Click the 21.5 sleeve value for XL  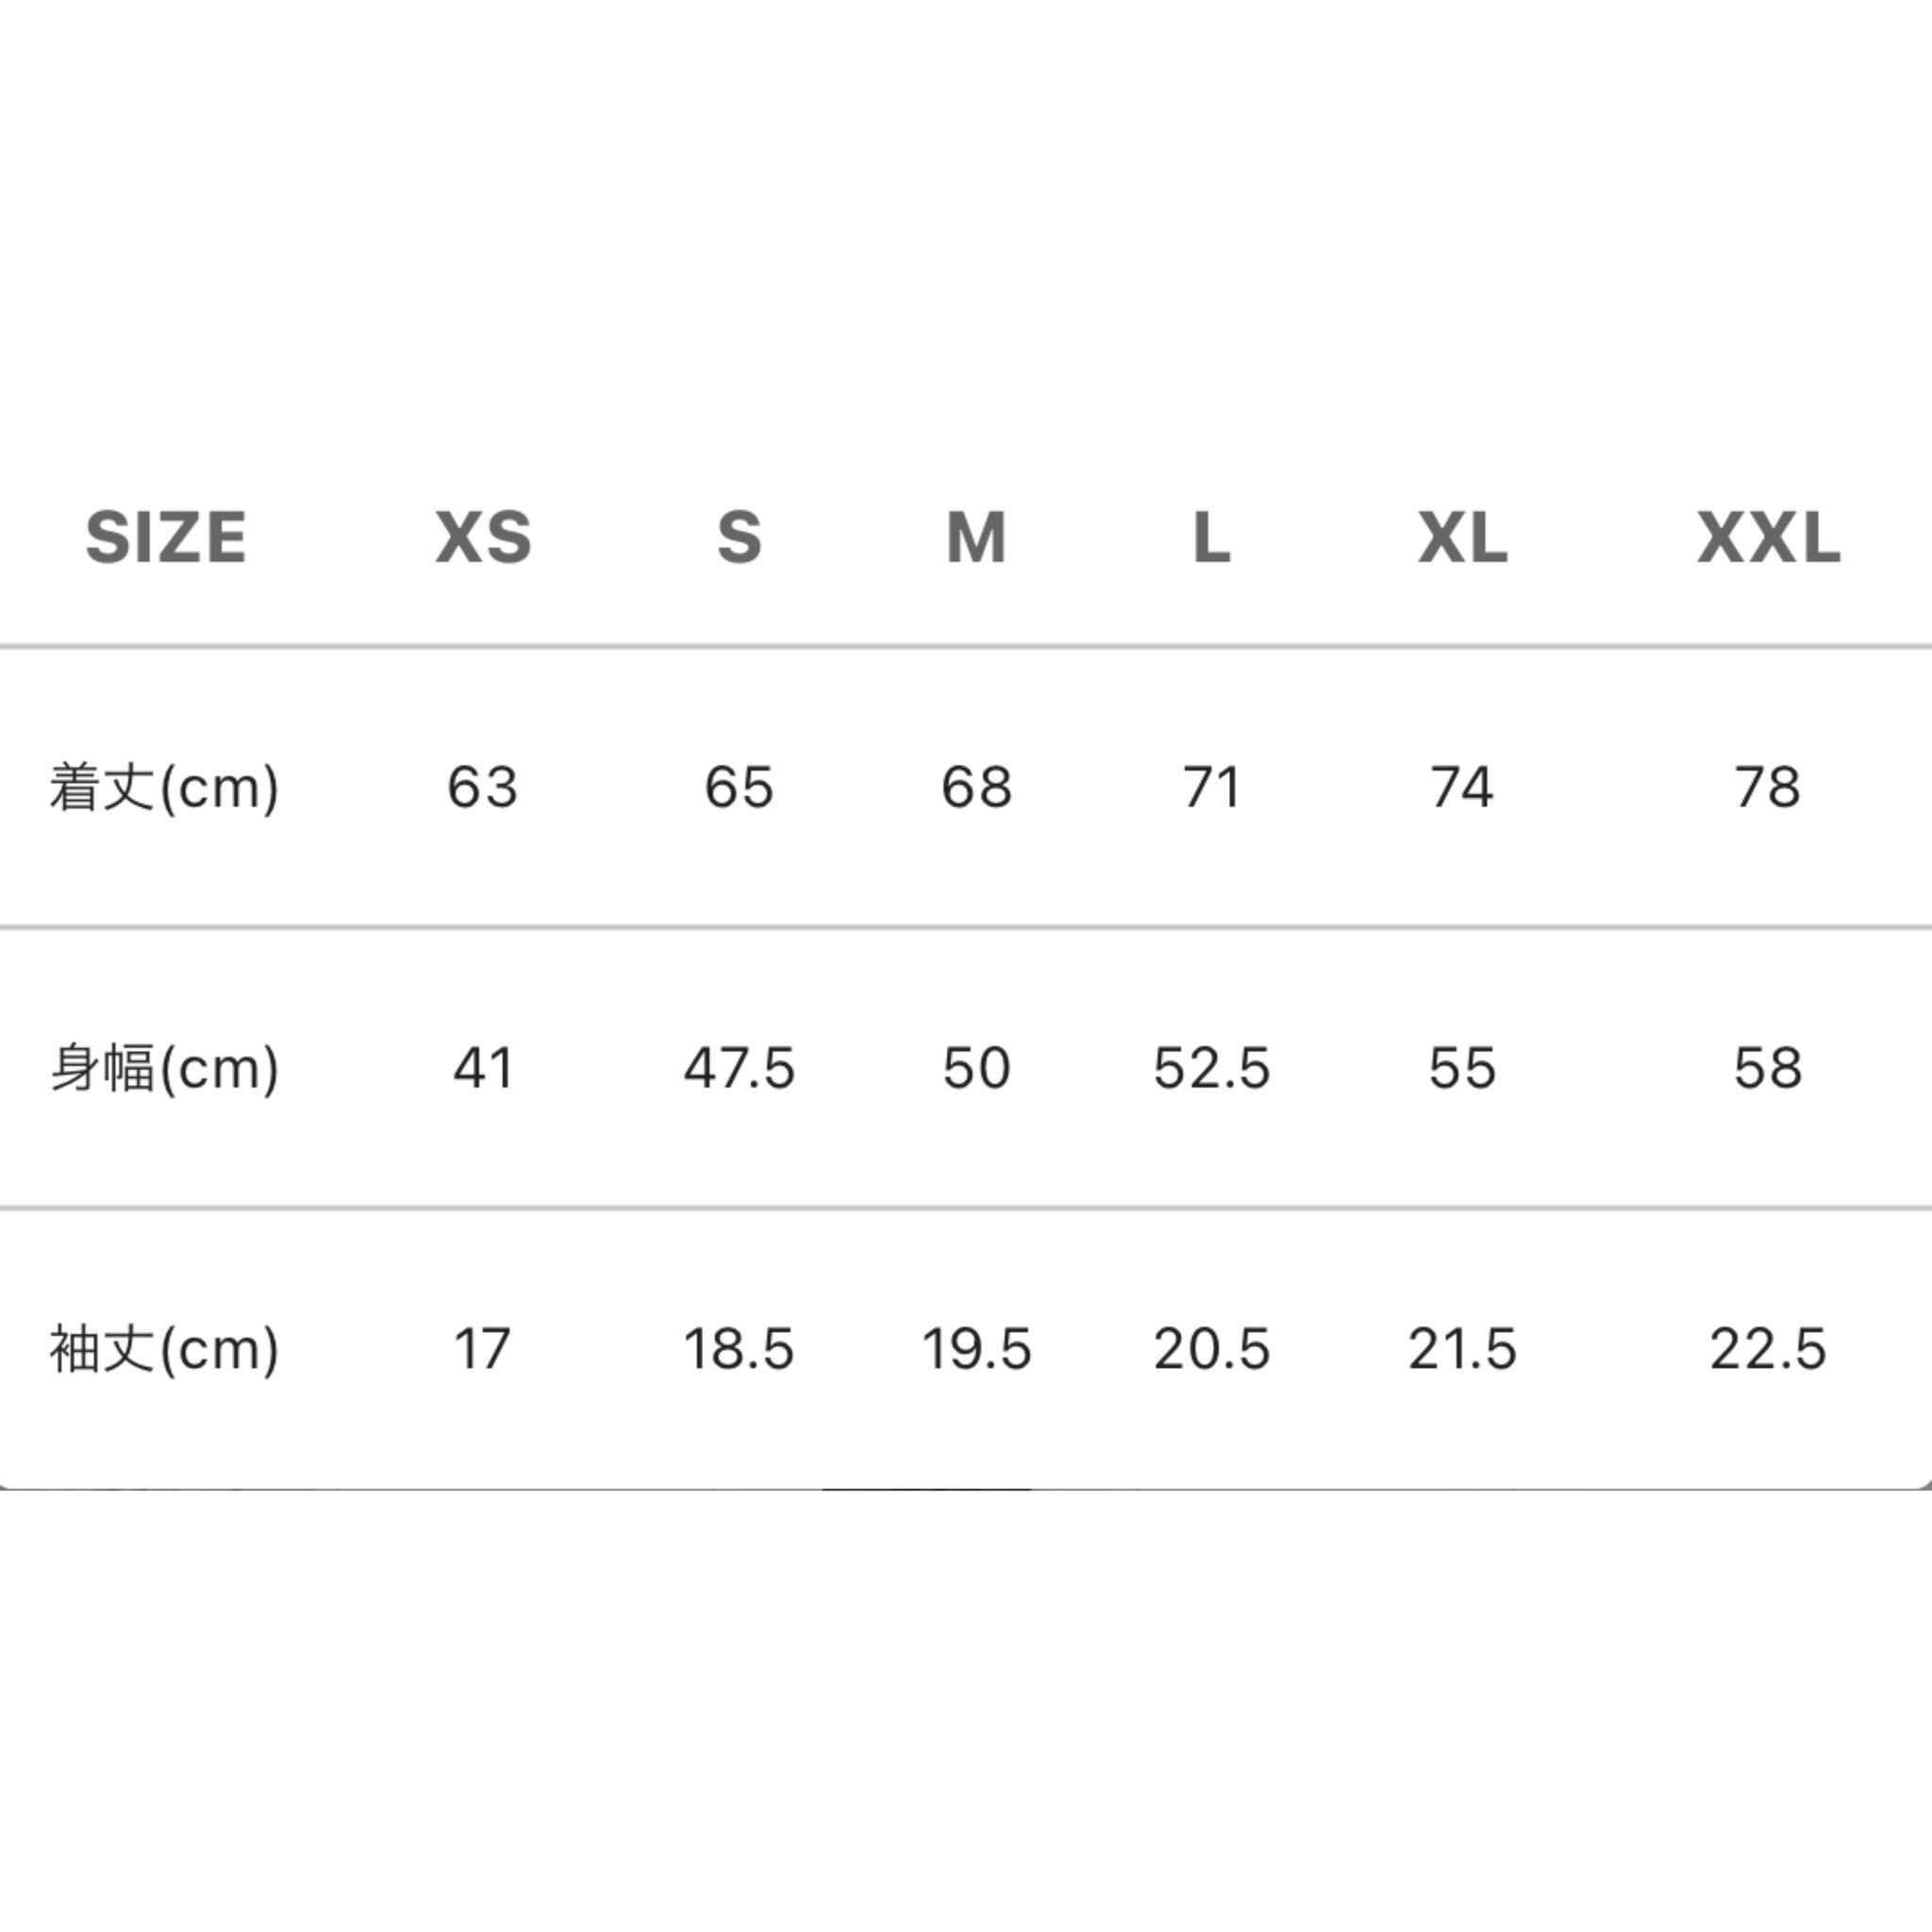(1462, 1349)
